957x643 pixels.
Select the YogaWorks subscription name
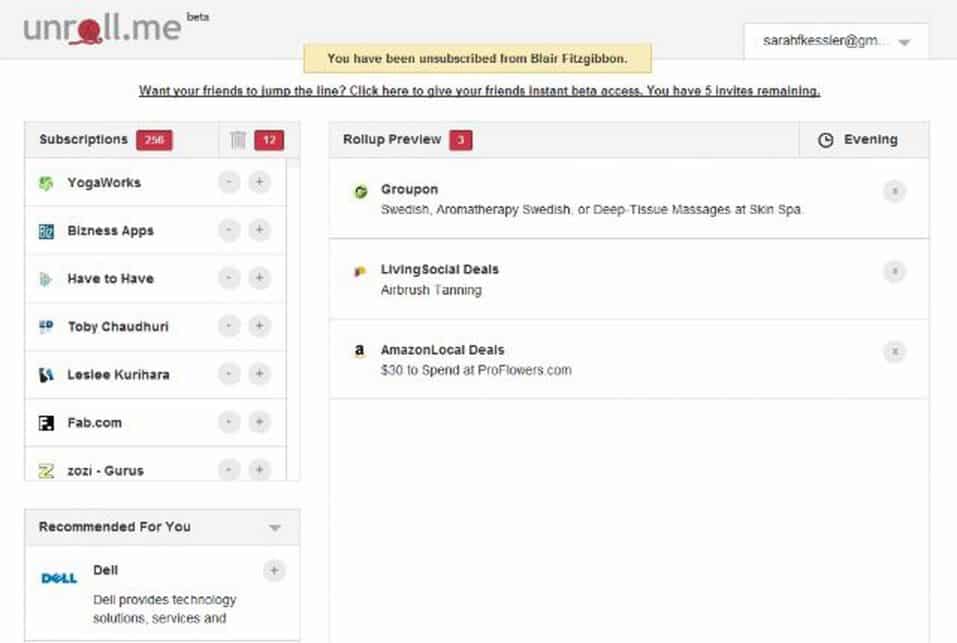[104, 182]
